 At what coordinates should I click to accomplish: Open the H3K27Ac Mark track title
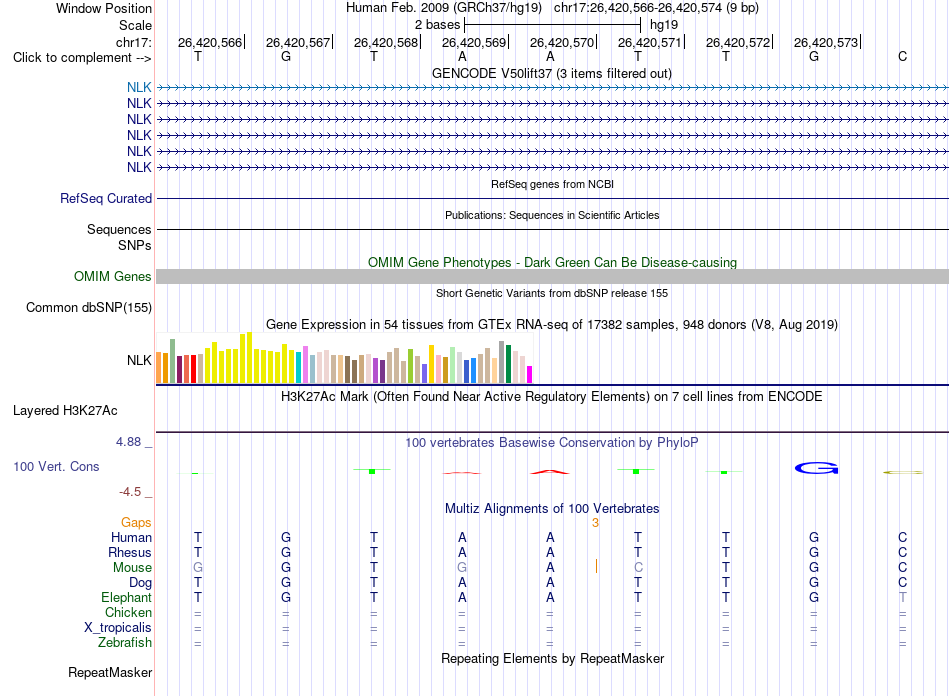coord(551,396)
